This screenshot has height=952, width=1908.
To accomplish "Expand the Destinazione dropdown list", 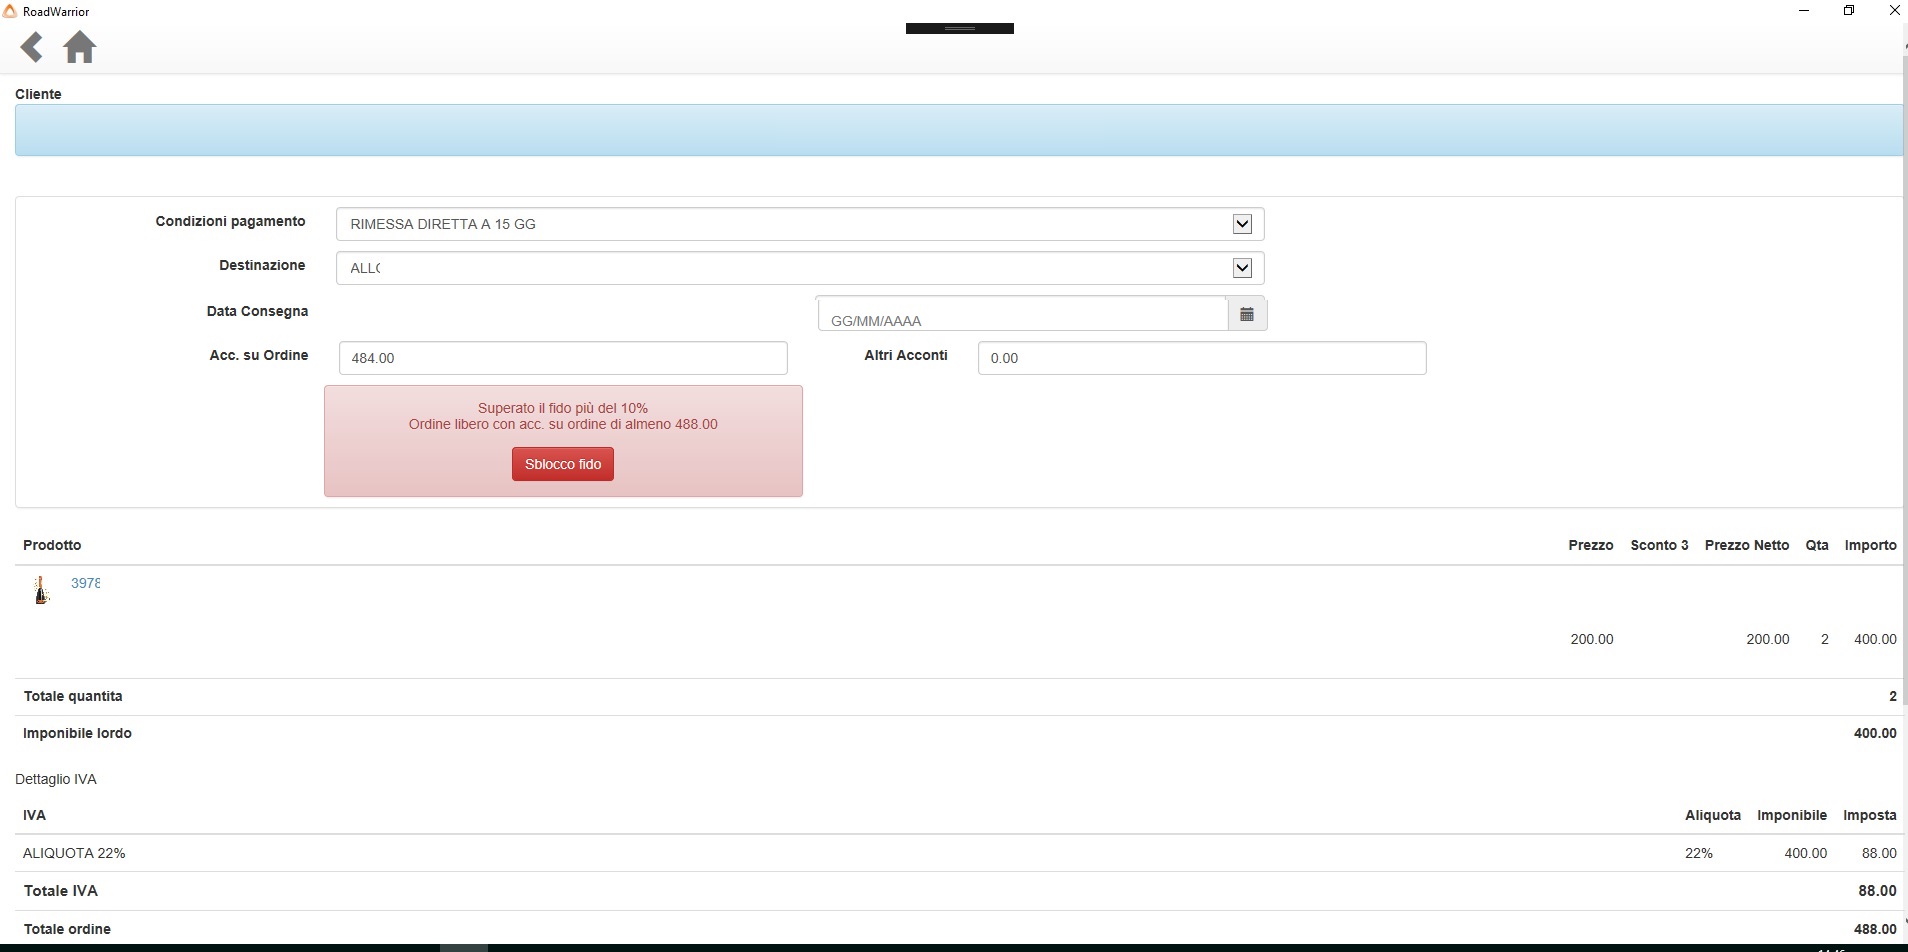I will pos(1242,268).
